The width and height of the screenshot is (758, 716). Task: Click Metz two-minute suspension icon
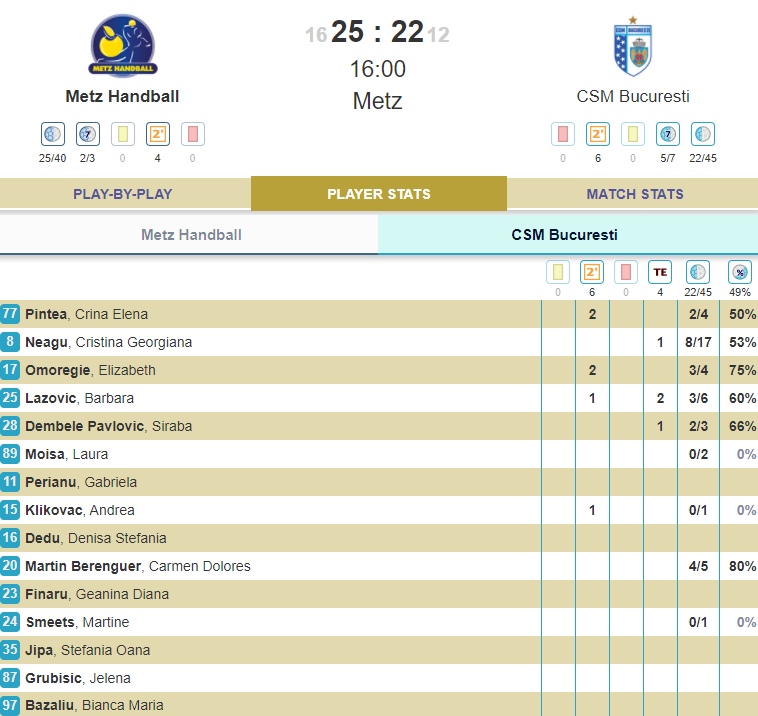pyautogui.click(x=157, y=134)
